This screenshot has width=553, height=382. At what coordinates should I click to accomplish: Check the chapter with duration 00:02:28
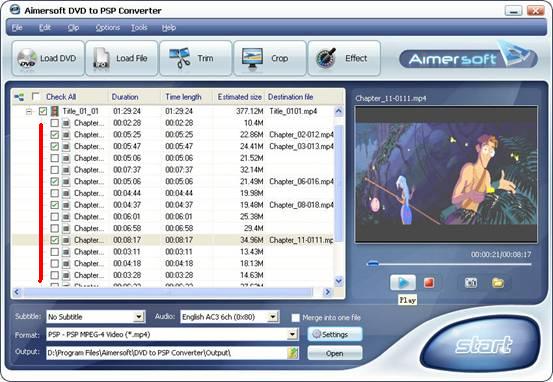tap(54, 123)
